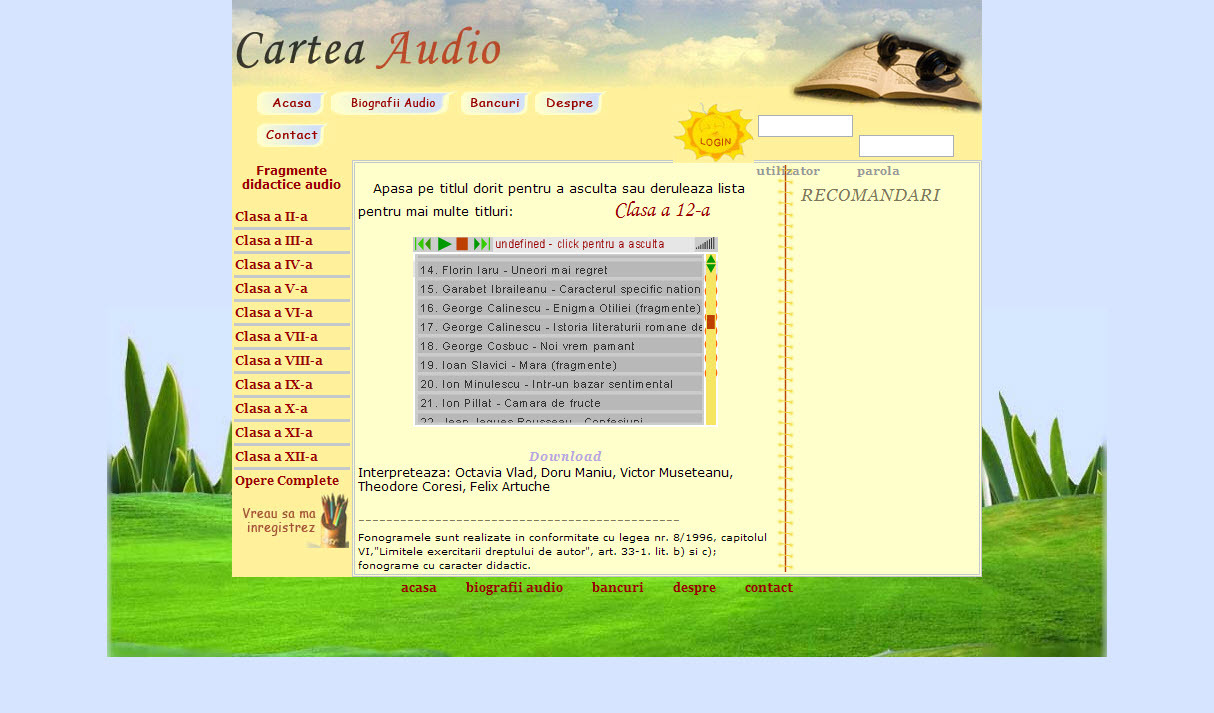This screenshot has height=713, width=1214.
Task: Select Clasa a II-a in sidebar
Action: coord(271,217)
